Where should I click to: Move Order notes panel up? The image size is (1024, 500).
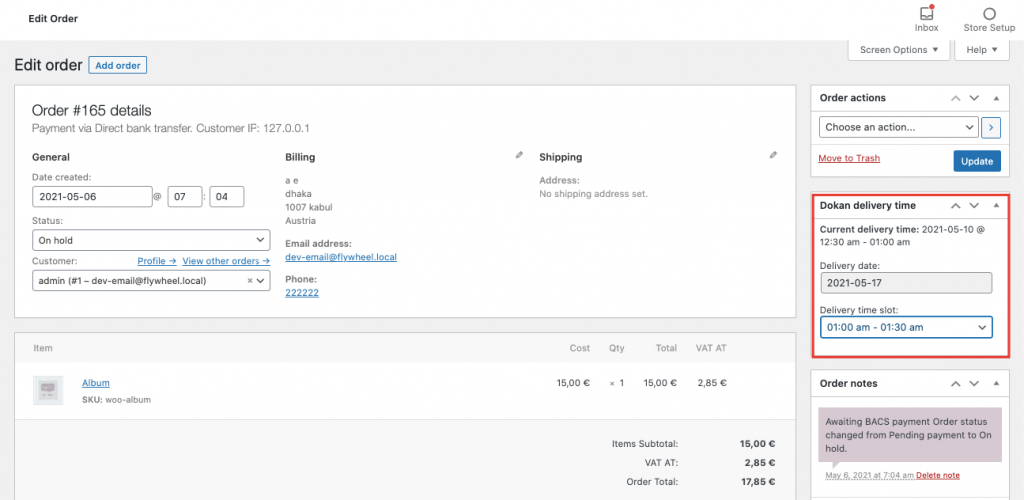(x=956, y=383)
